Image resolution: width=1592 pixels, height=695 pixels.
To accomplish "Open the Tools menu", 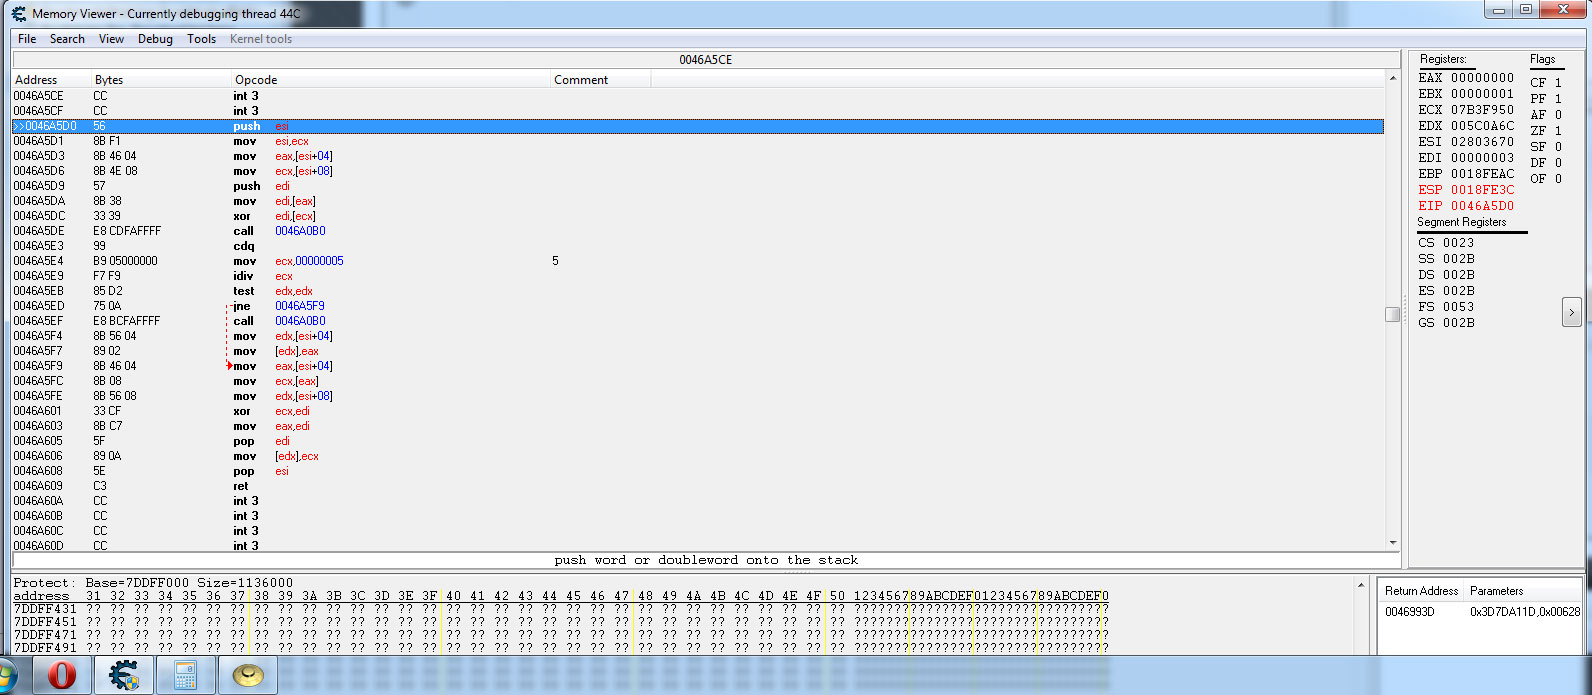I will point(201,39).
